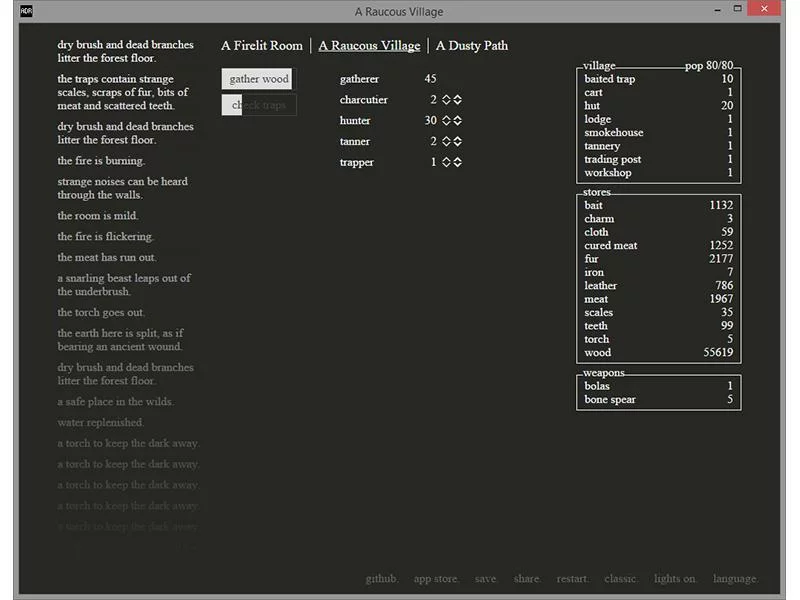This screenshot has width=800, height=600.
Task: Decrease trapper workers by ten
Action: 458,165
